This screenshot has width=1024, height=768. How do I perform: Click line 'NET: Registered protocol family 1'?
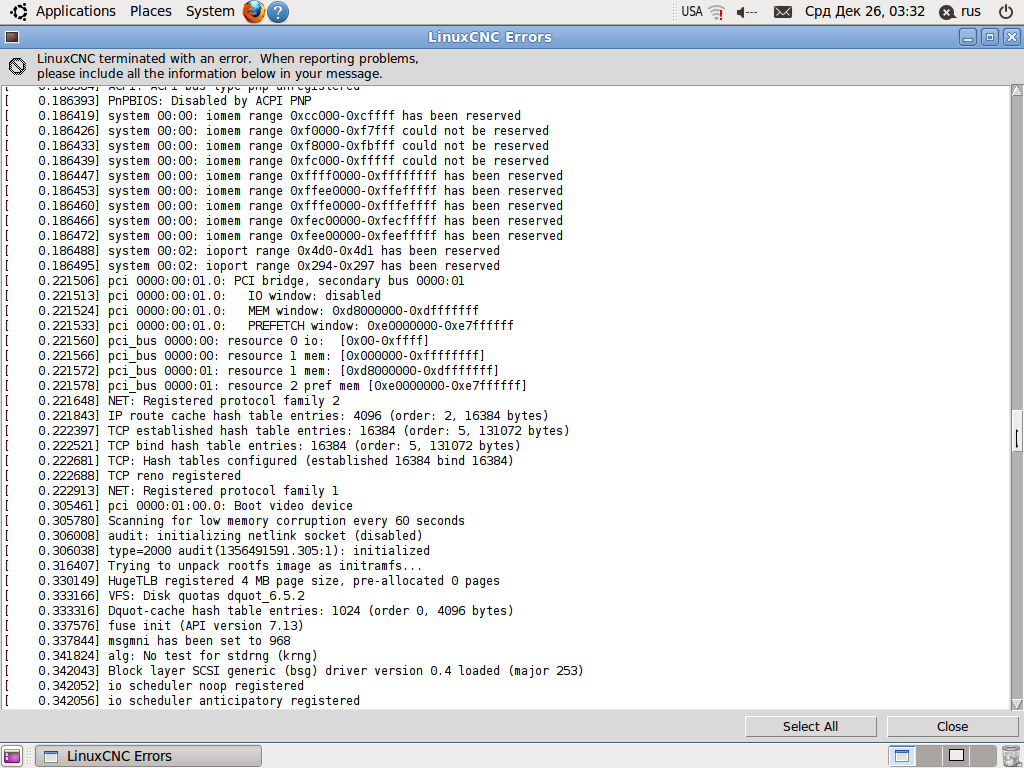(x=223, y=491)
